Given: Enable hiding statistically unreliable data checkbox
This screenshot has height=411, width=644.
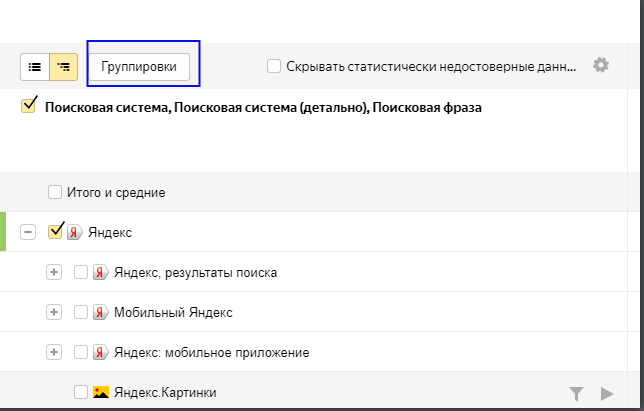Looking at the screenshot, I should pyautogui.click(x=274, y=66).
